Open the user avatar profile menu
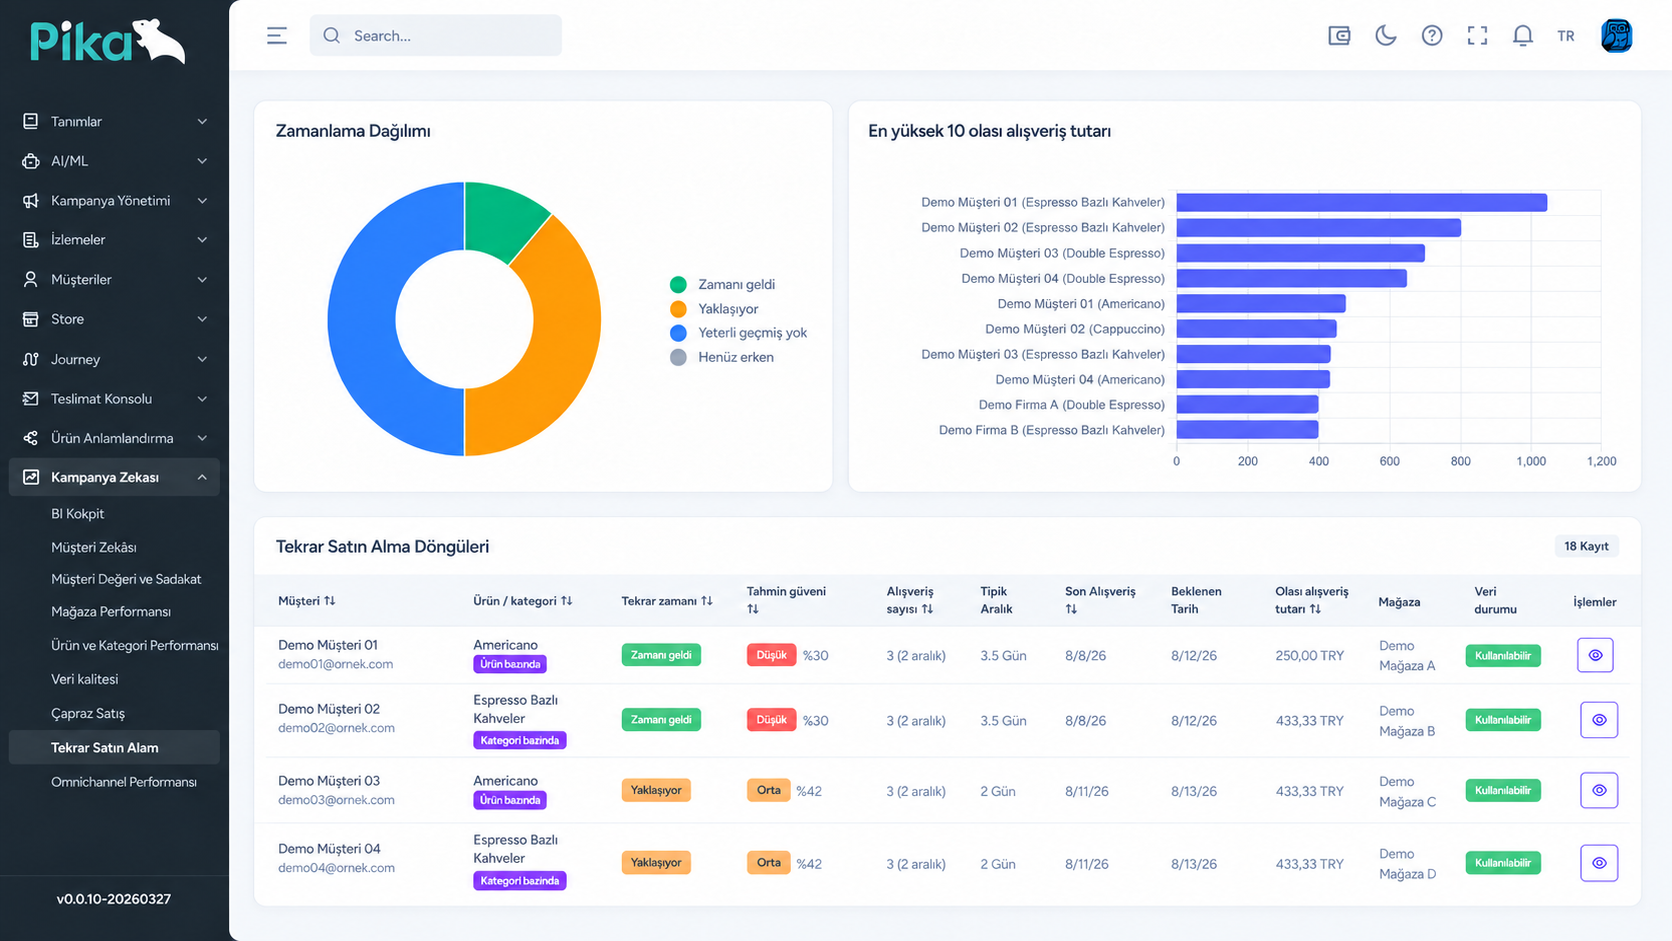 [1616, 36]
